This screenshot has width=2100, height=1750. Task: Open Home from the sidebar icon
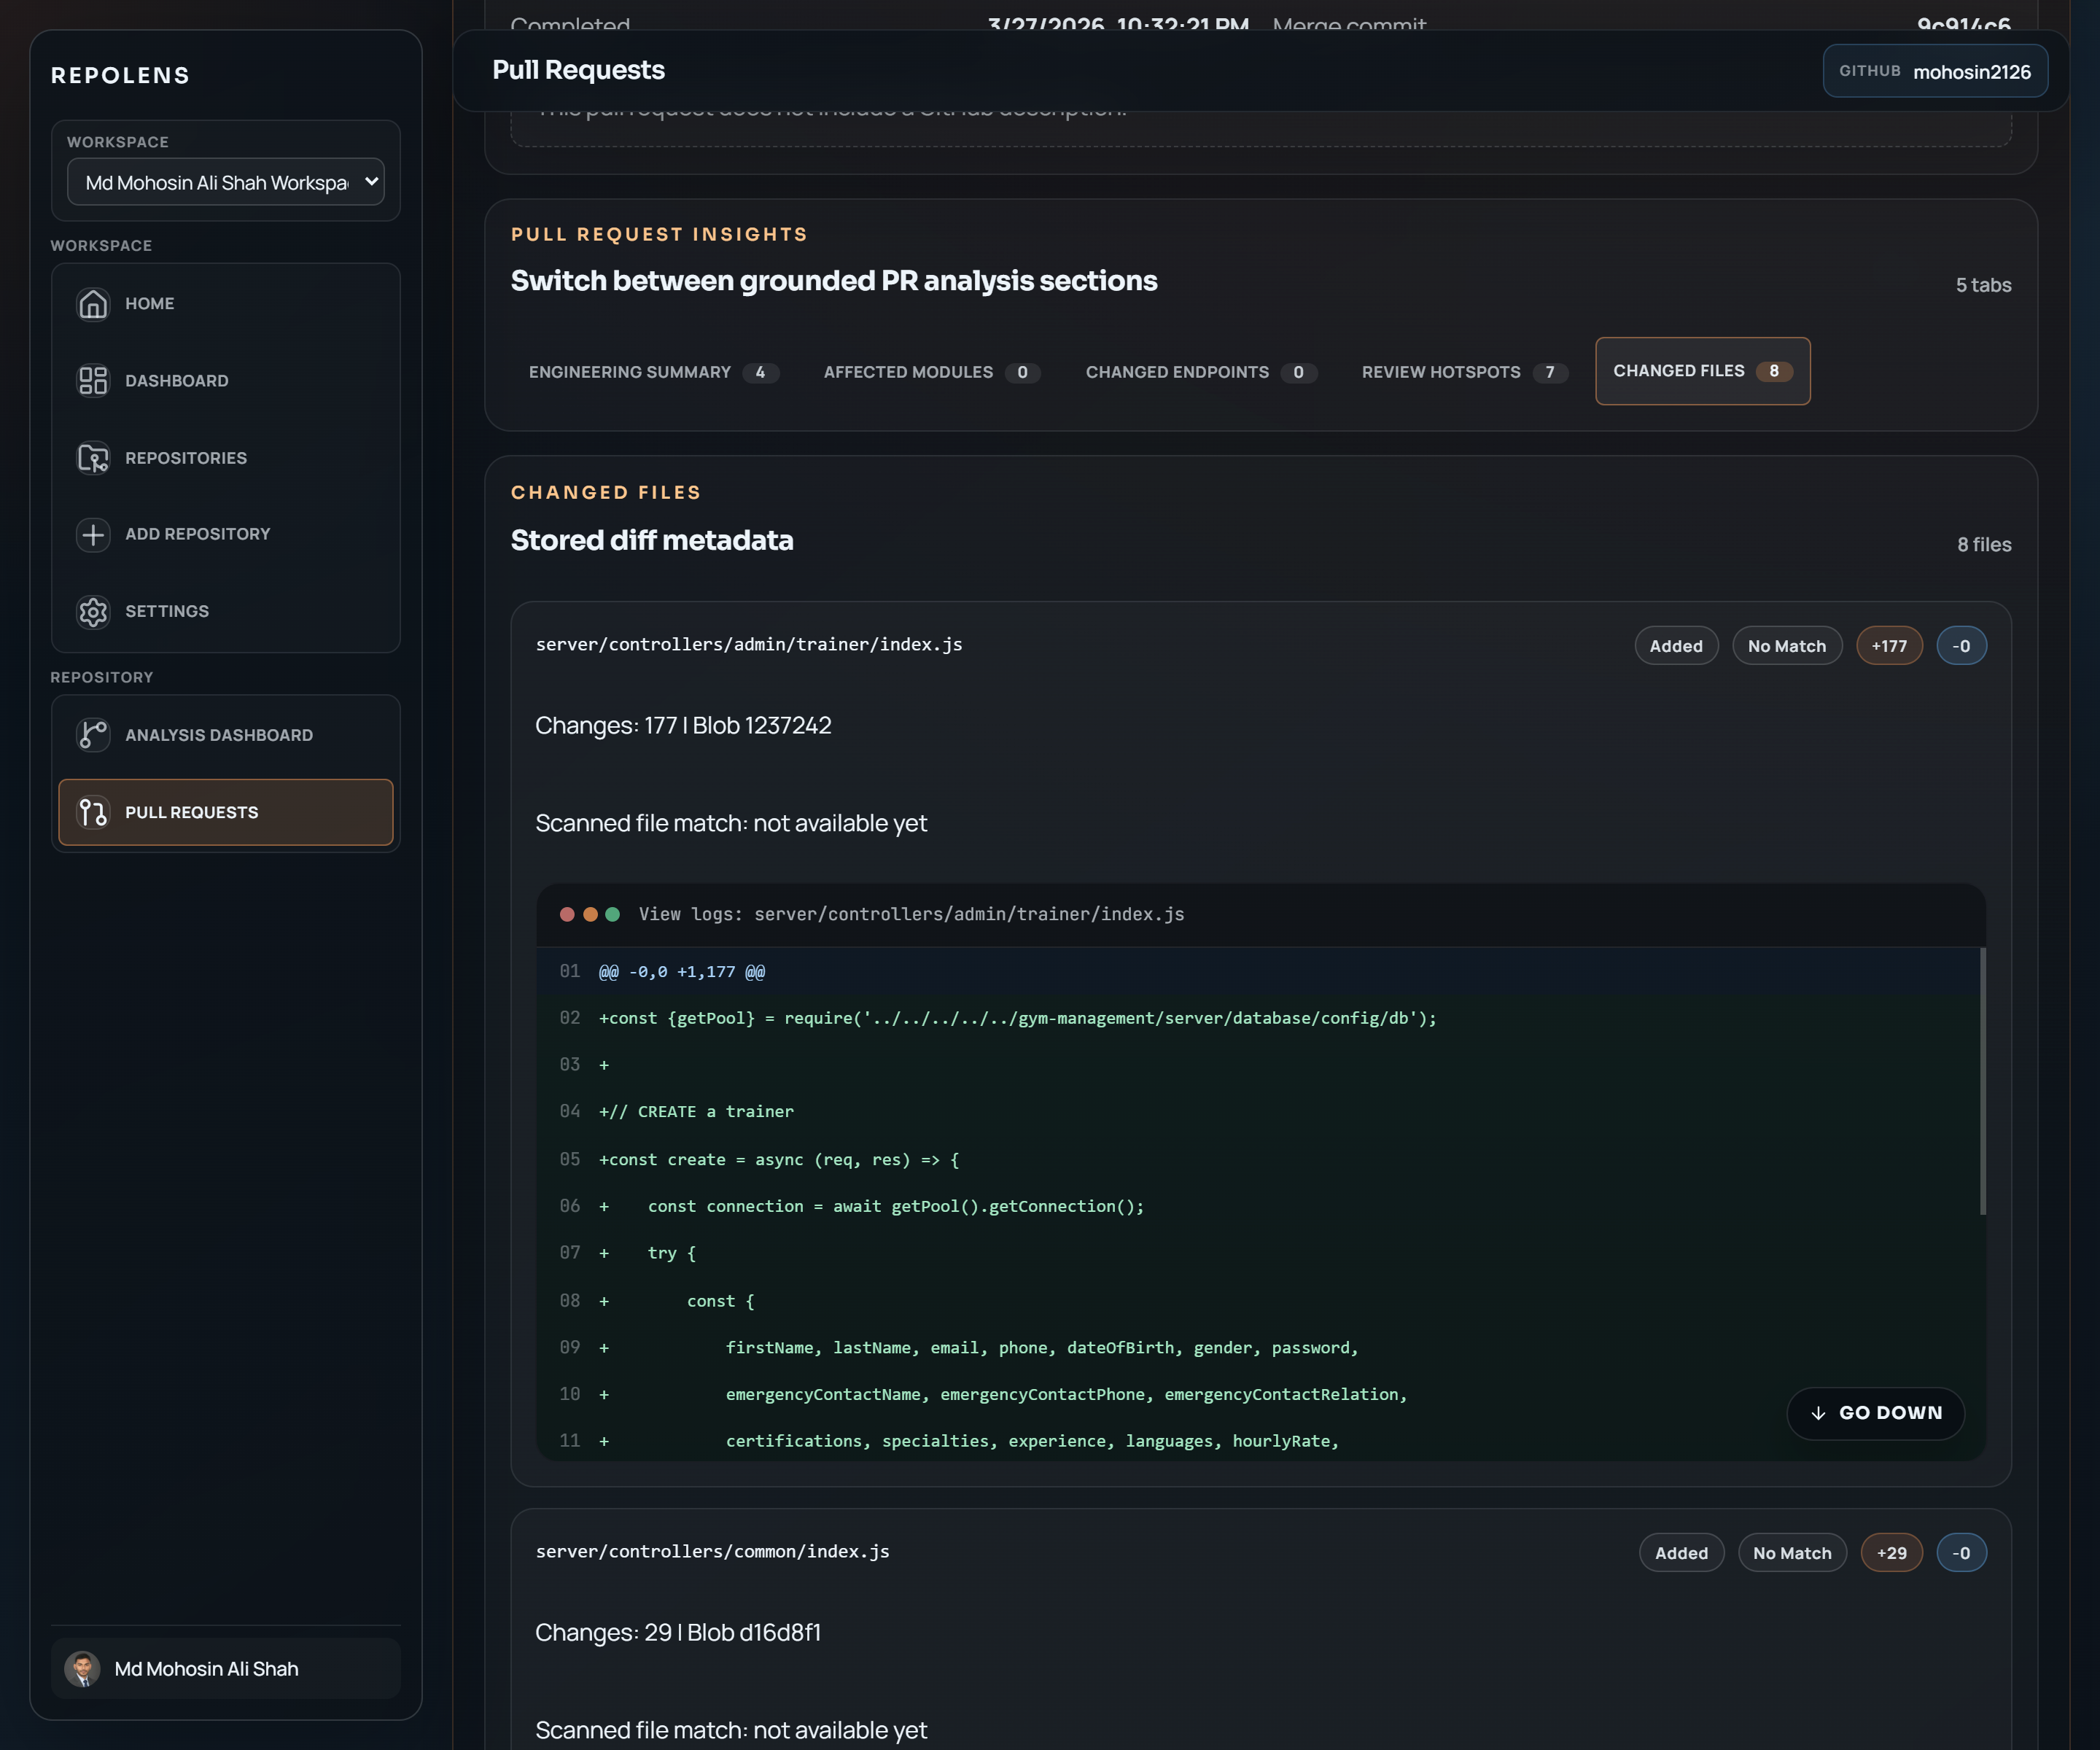(93, 303)
